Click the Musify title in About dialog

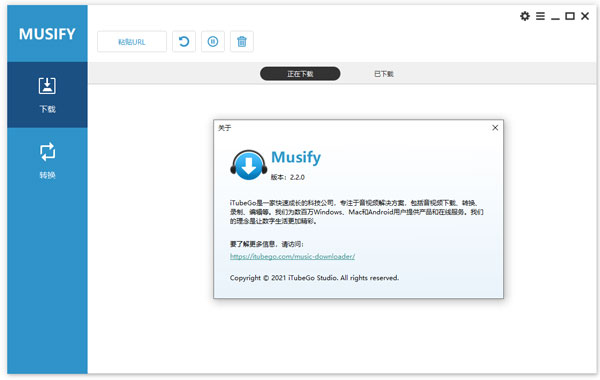pyautogui.click(x=296, y=157)
